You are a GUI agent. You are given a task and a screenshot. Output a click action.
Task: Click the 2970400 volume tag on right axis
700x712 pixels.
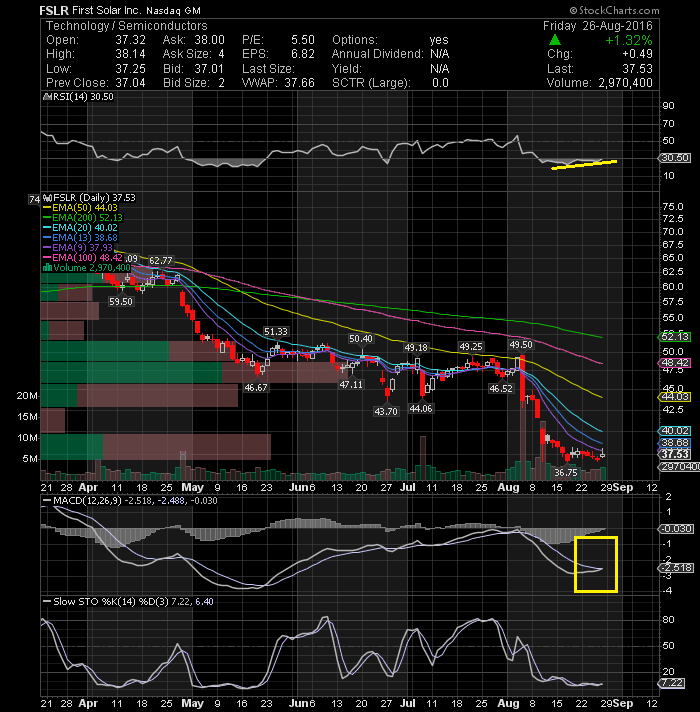click(680, 467)
